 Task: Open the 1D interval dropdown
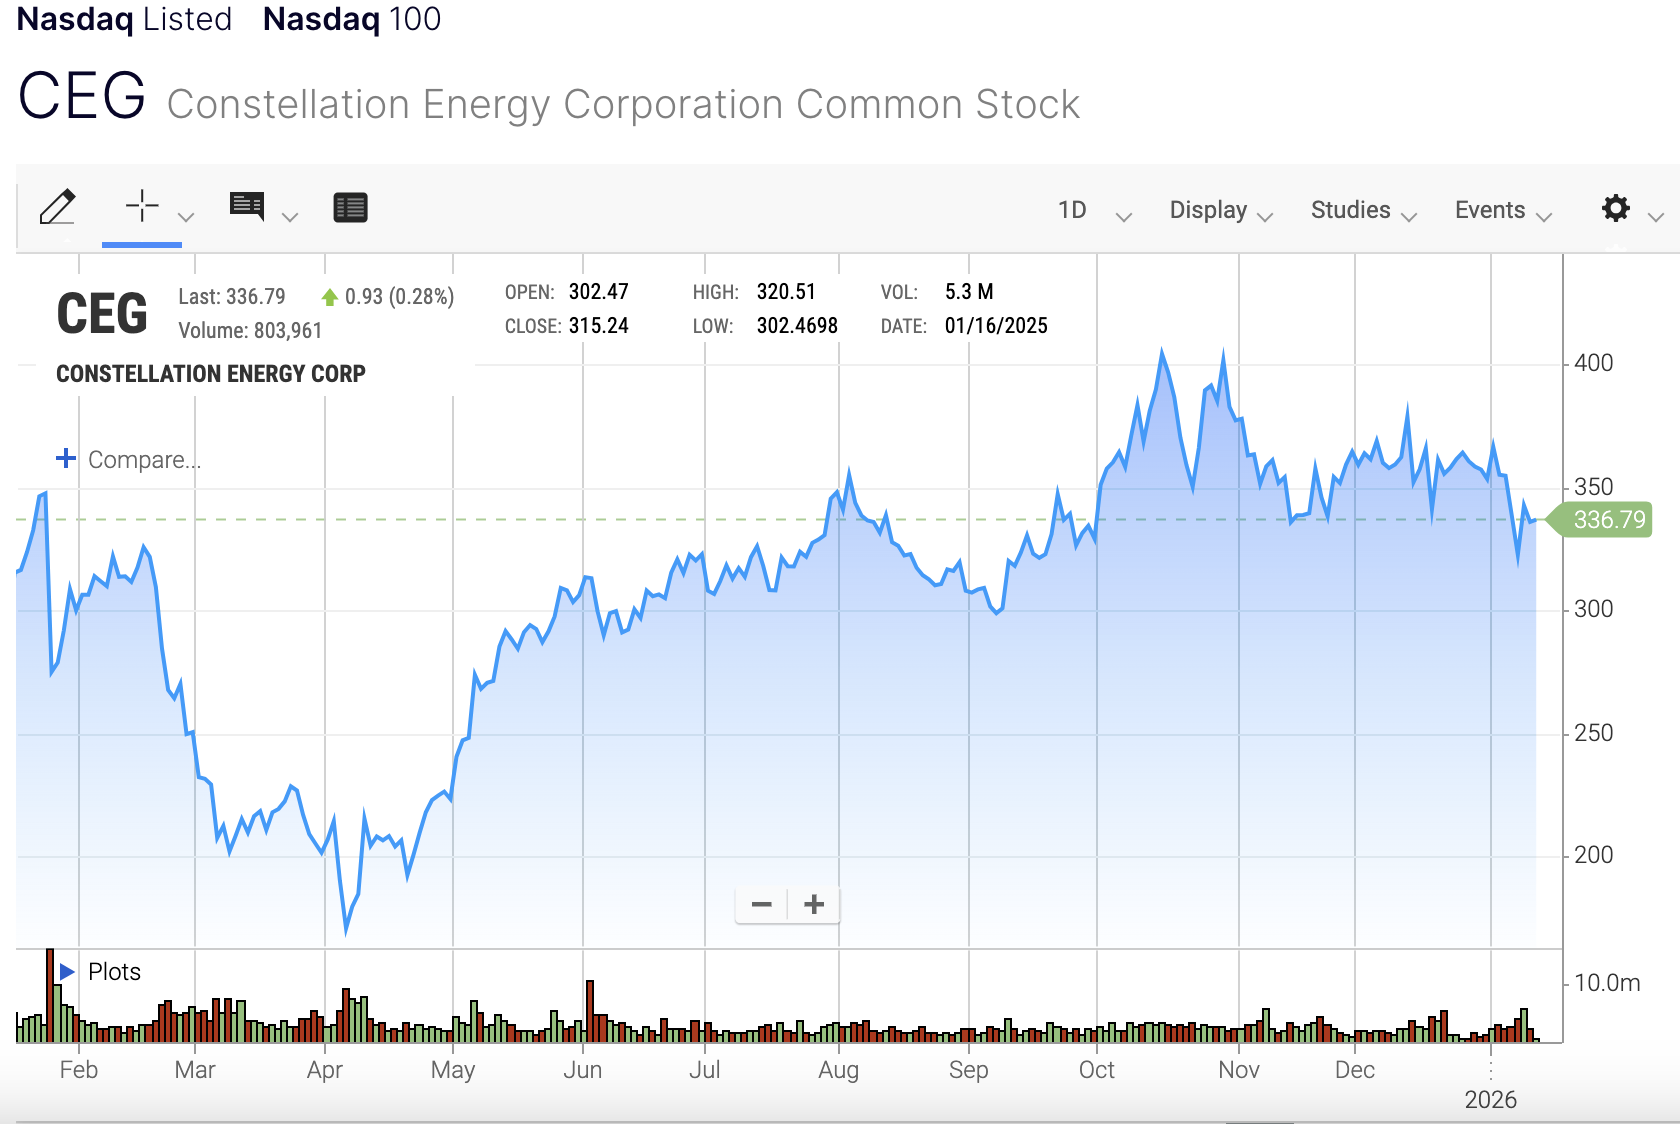(1094, 211)
